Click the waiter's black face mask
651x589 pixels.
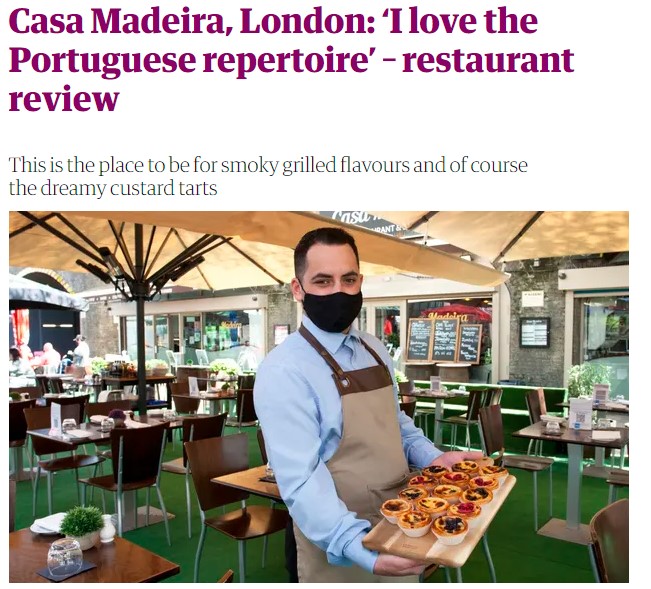[x=332, y=310]
